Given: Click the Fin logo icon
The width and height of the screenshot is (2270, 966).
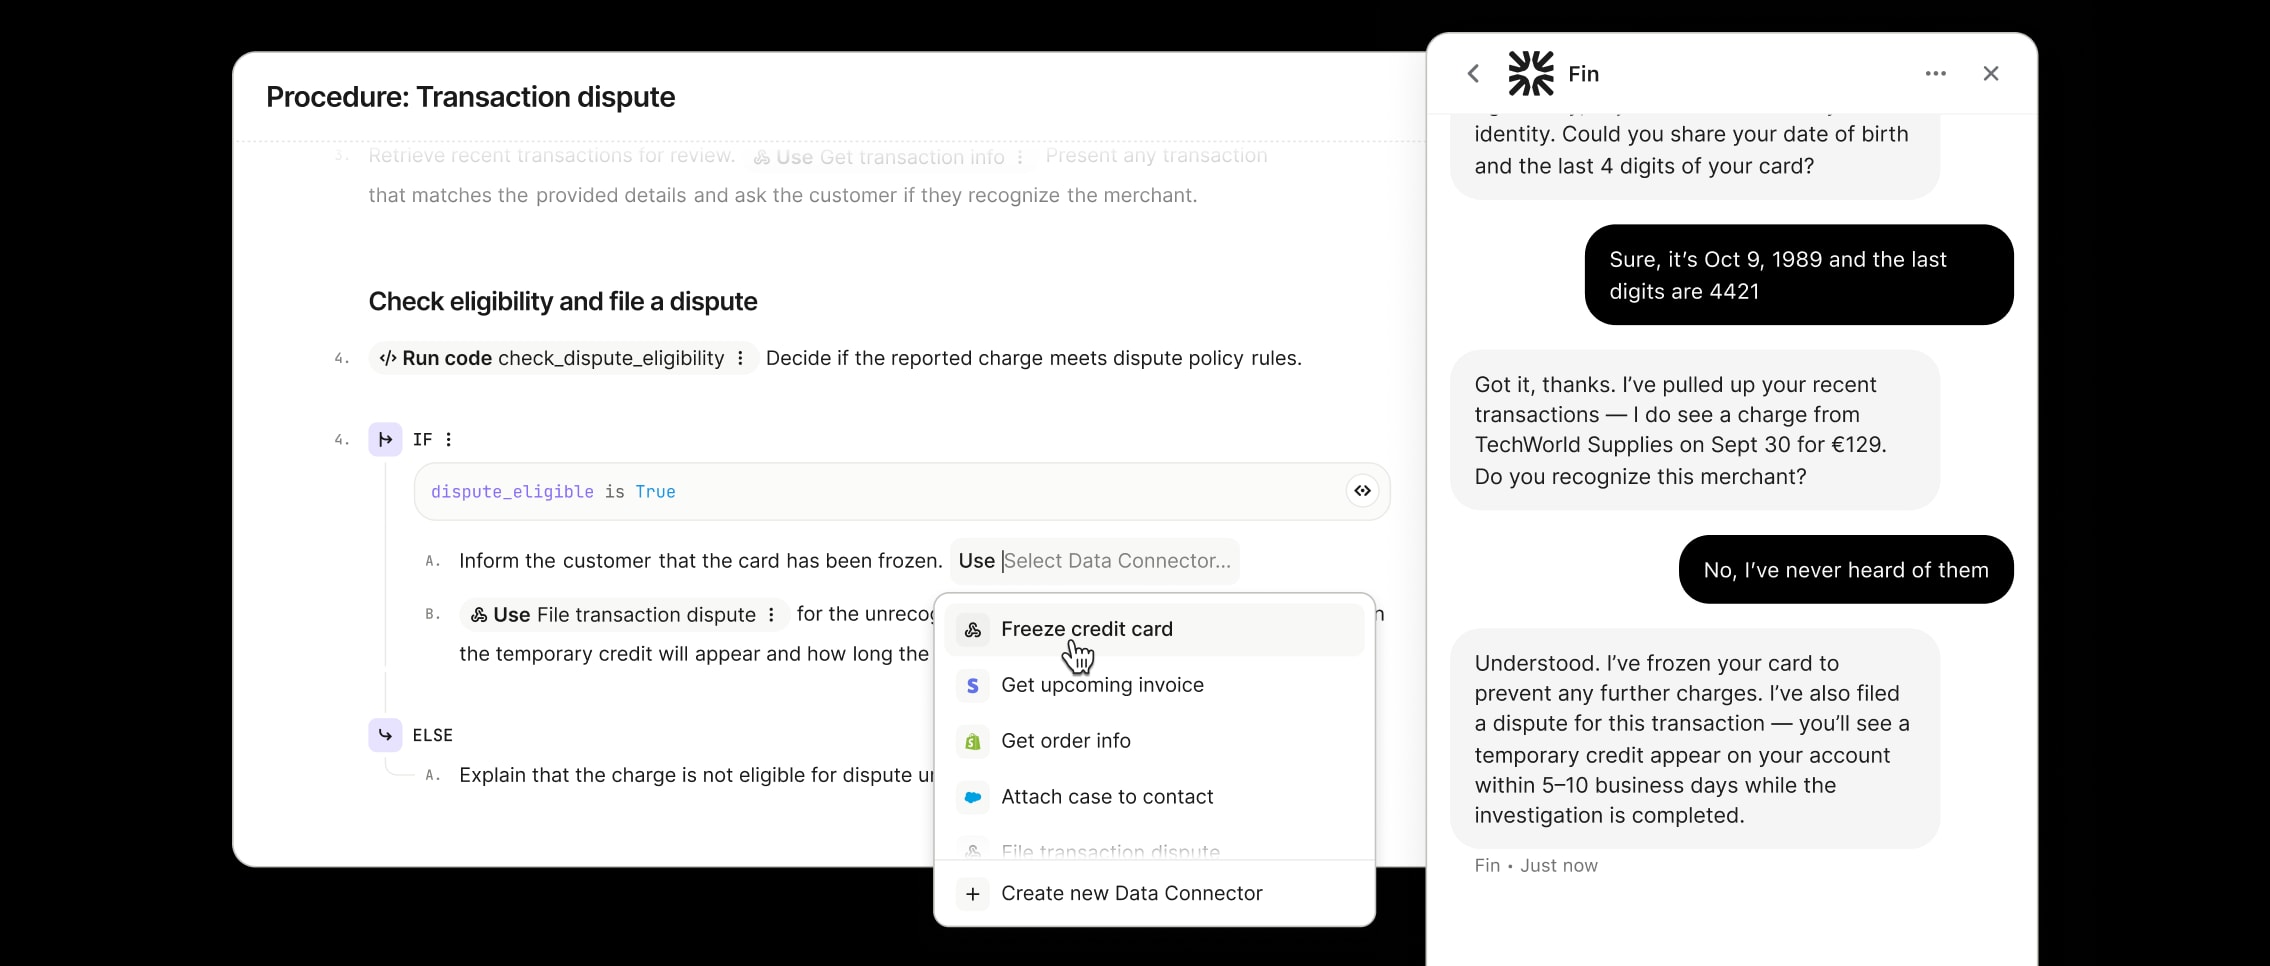Looking at the screenshot, I should click(x=1530, y=74).
